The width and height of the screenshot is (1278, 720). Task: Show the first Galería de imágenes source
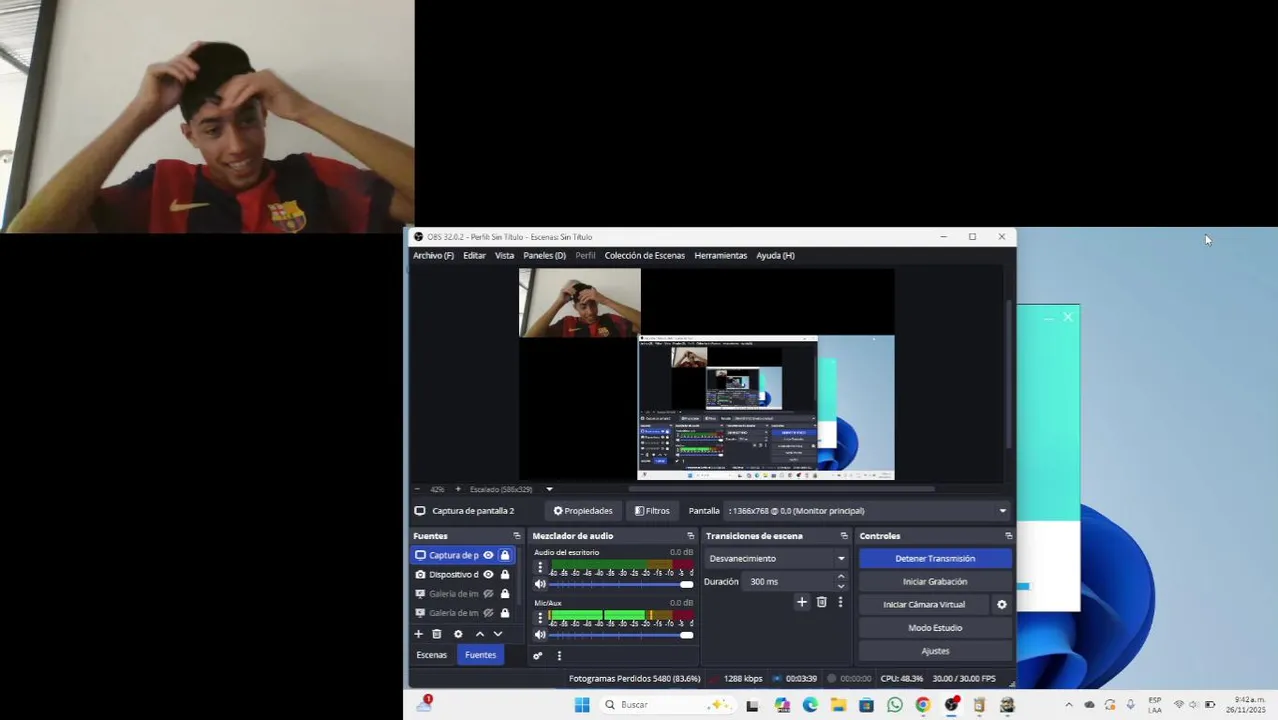point(488,594)
